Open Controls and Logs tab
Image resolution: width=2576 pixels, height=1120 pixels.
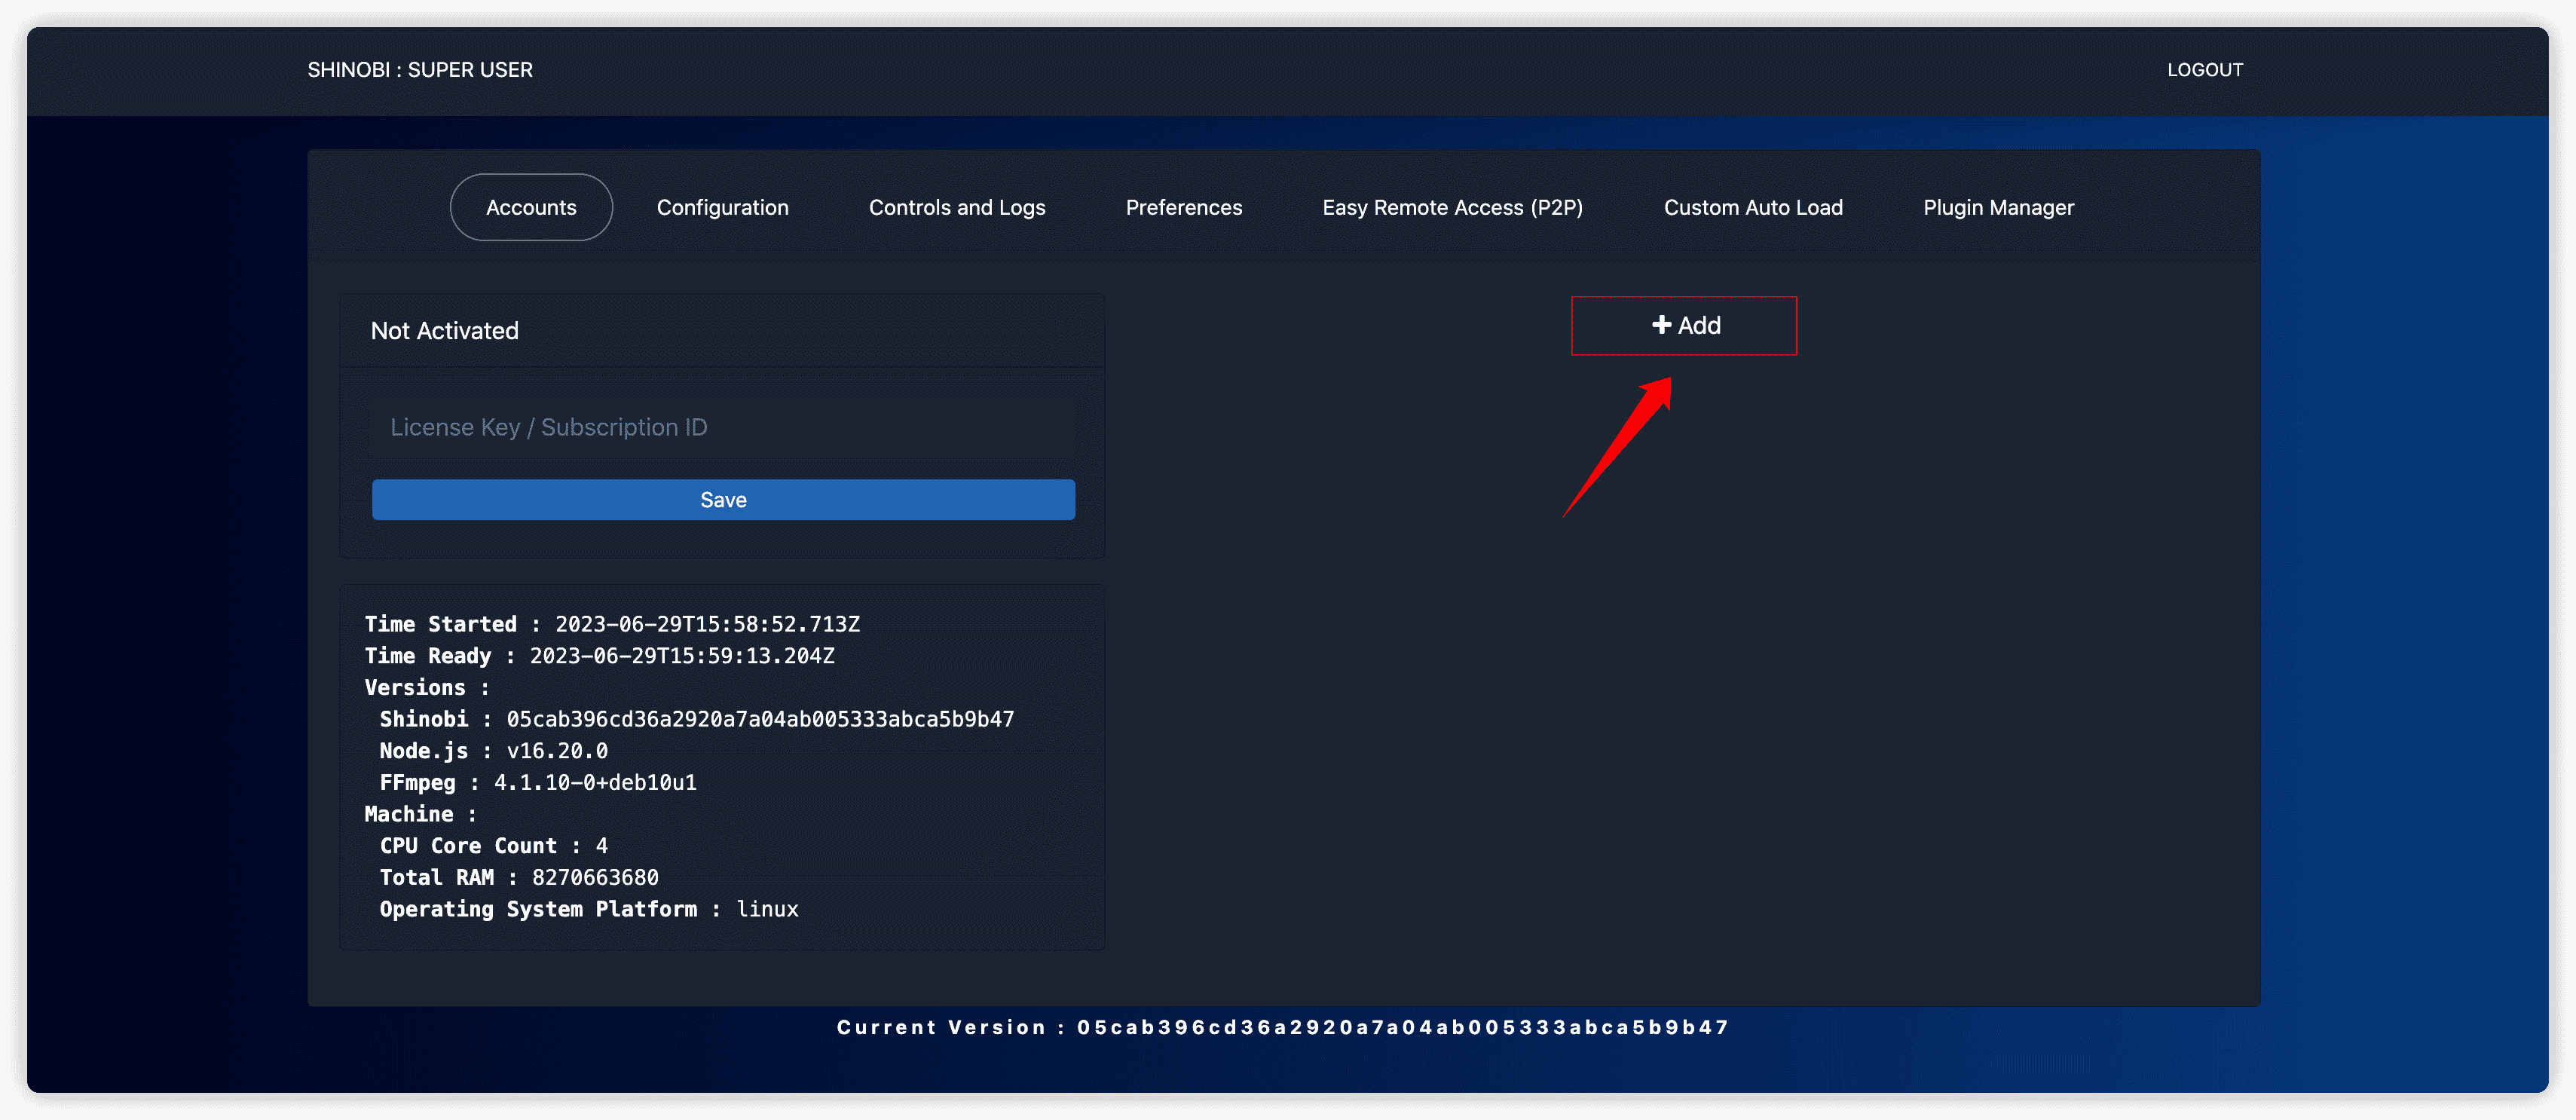[956, 208]
